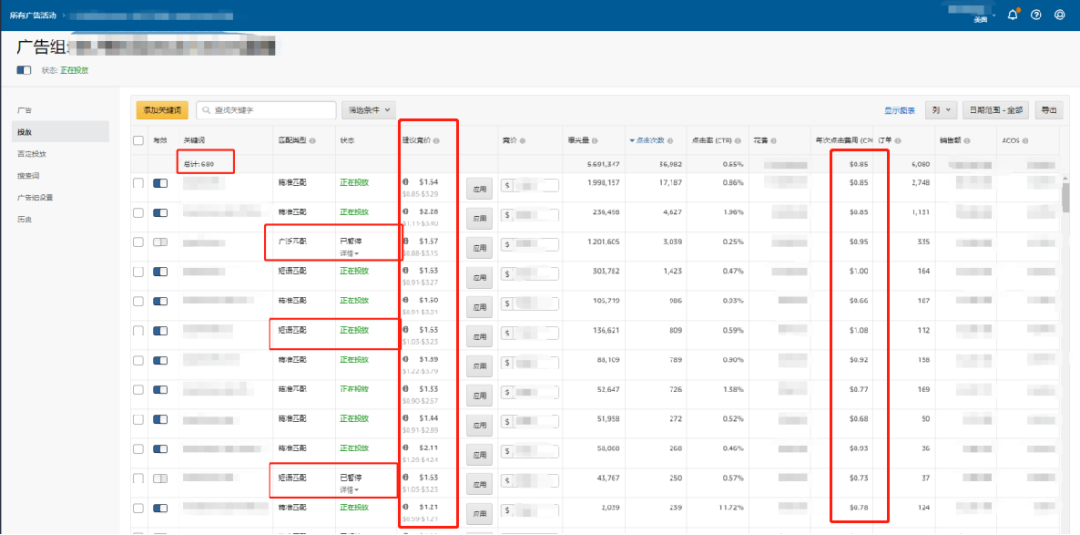Open the 筛选条件 filter dropdown

pyautogui.click(x=369, y=110)
